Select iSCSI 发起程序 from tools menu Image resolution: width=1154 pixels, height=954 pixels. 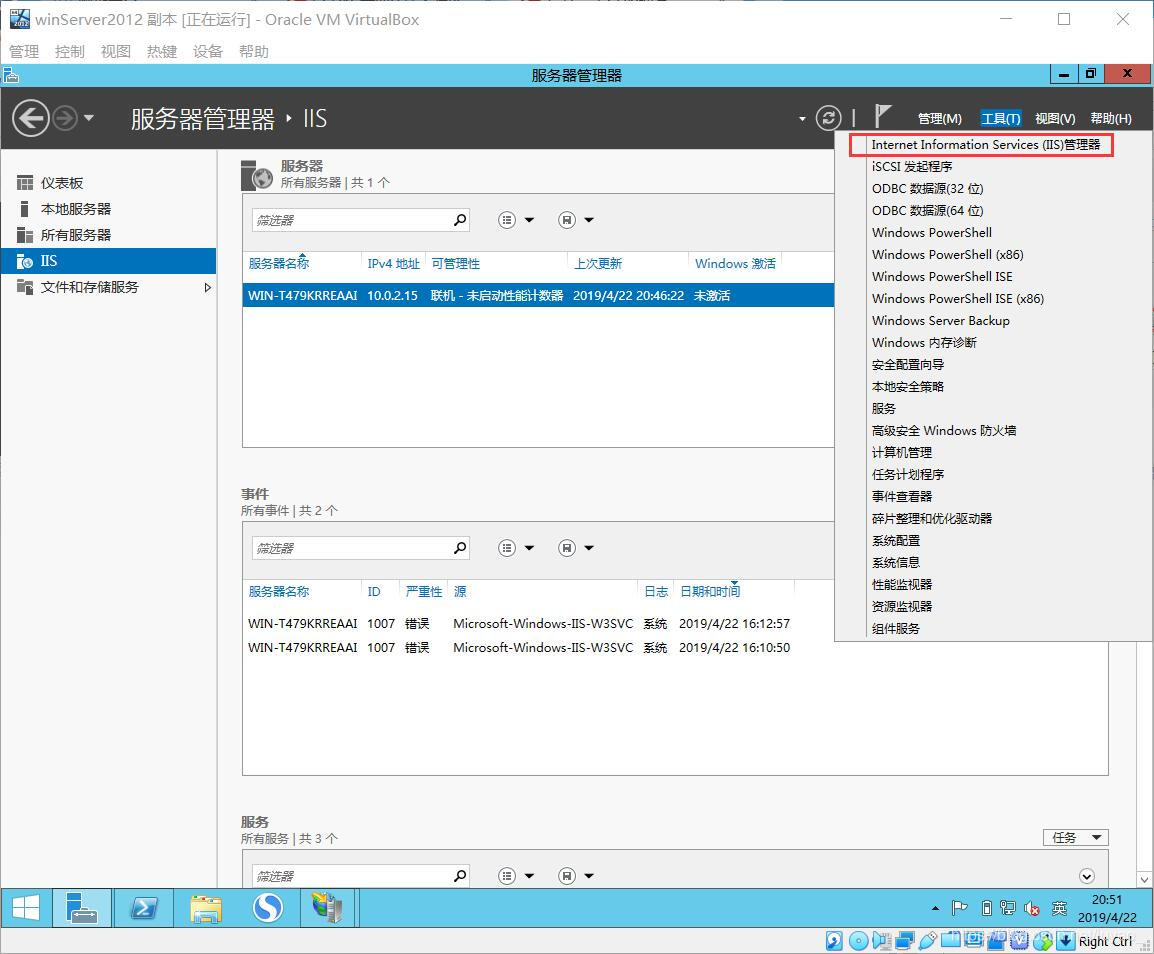(912, 167)
